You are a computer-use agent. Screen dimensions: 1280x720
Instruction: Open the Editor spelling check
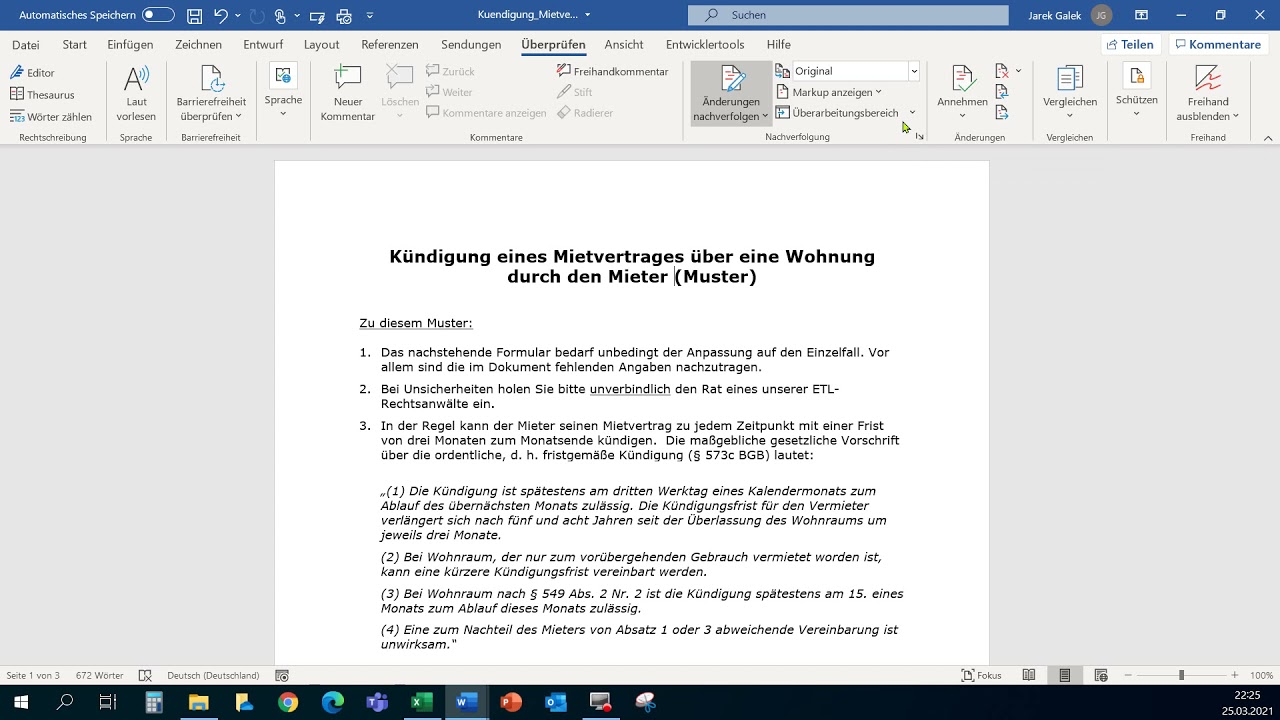tap(32, 73)
